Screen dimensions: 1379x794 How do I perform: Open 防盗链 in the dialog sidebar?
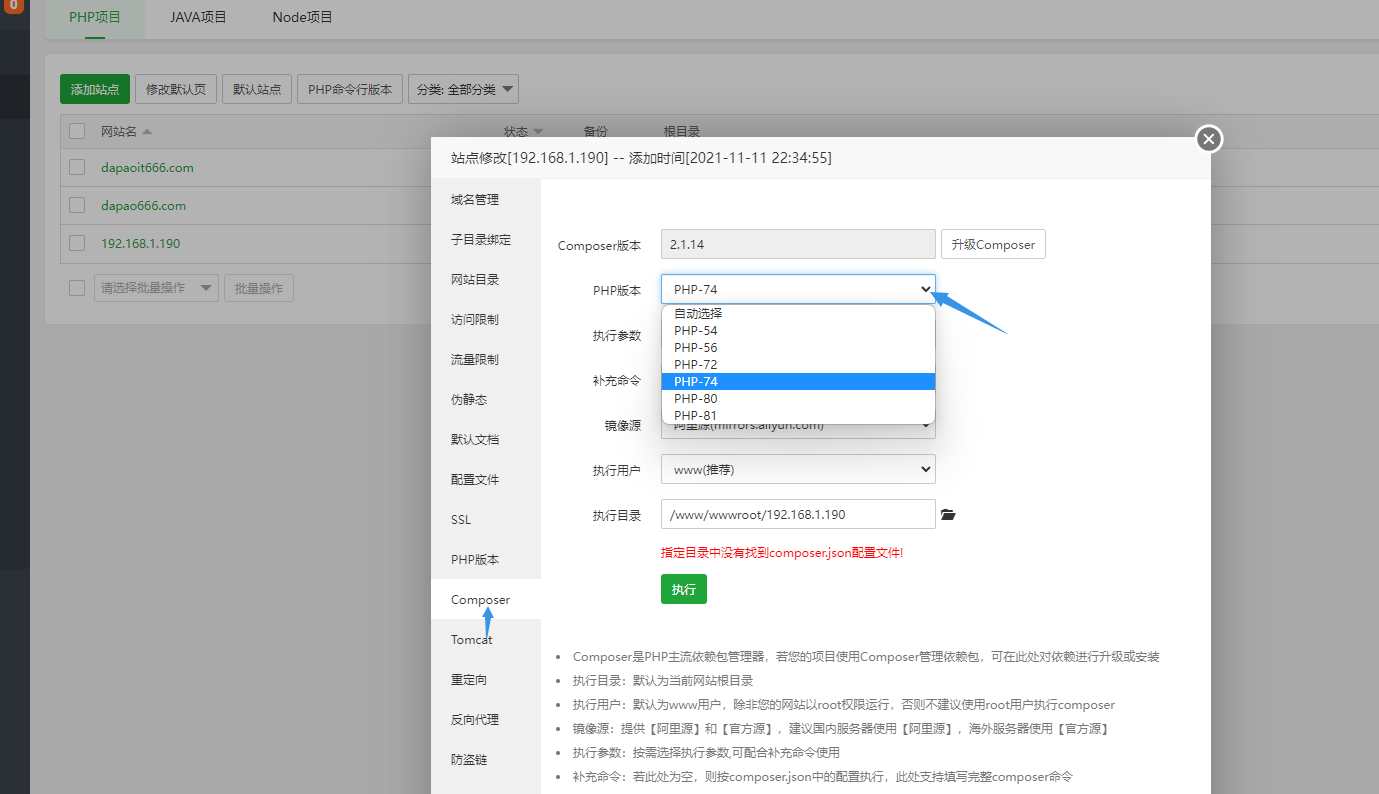tap(486, 760)
